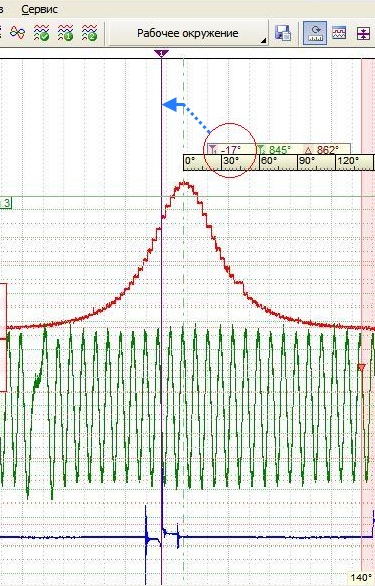375x586 pixels.
Task: Click the red waveform panel icon
Action: click(339, 33)
